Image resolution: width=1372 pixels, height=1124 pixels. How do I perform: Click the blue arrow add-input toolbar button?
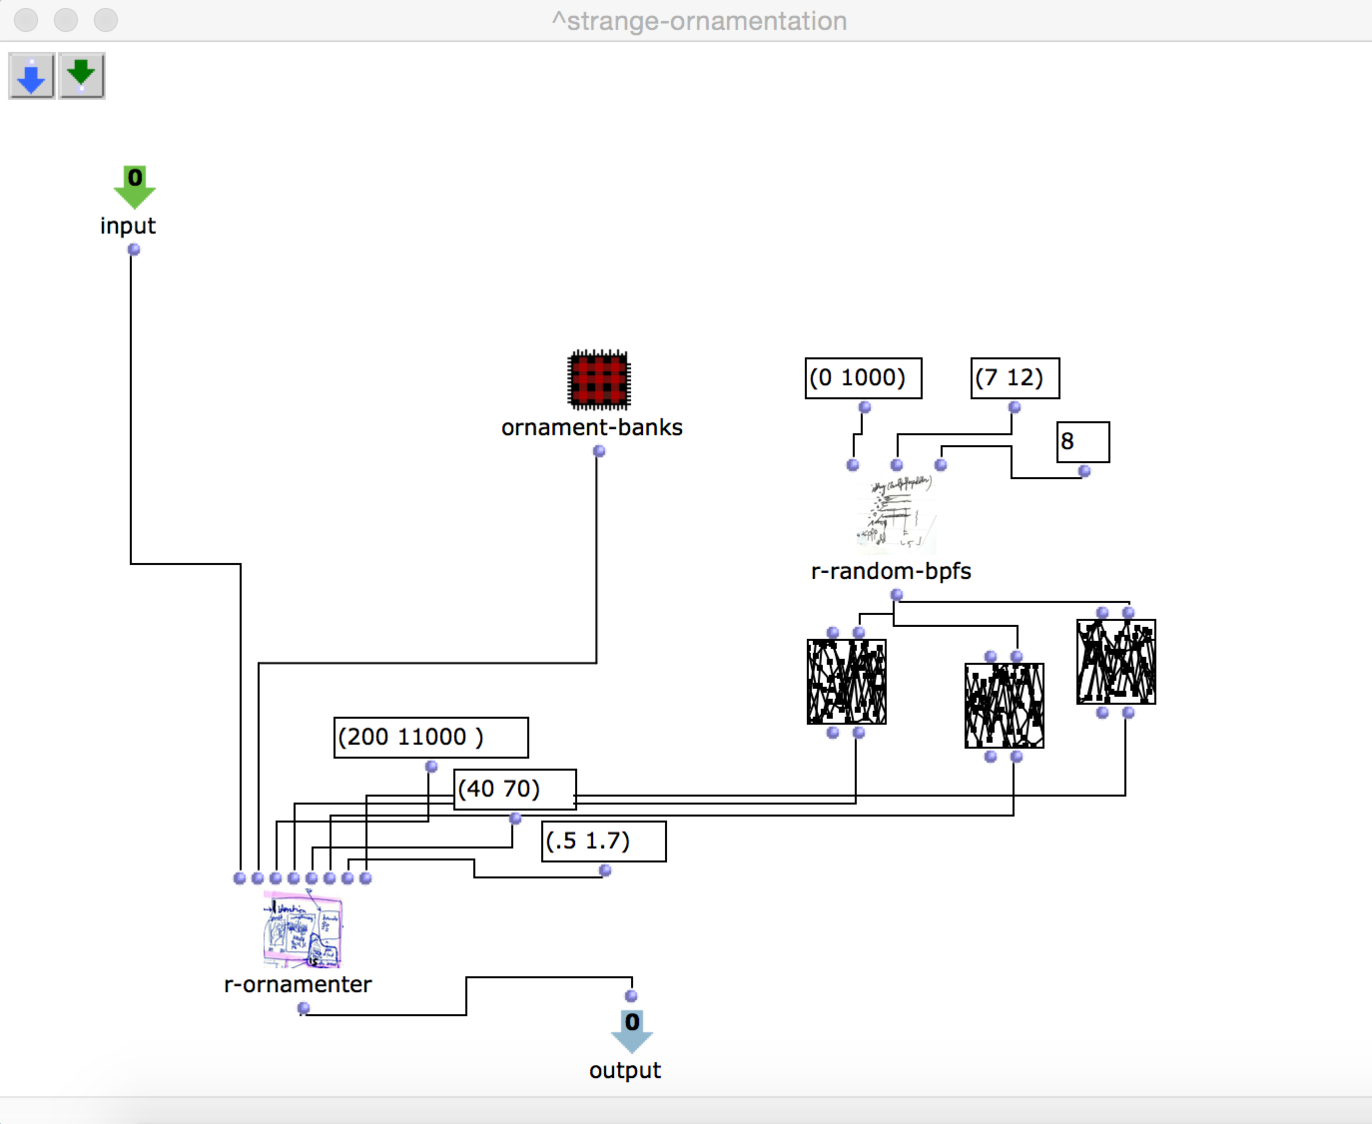(x=31, y=76)
